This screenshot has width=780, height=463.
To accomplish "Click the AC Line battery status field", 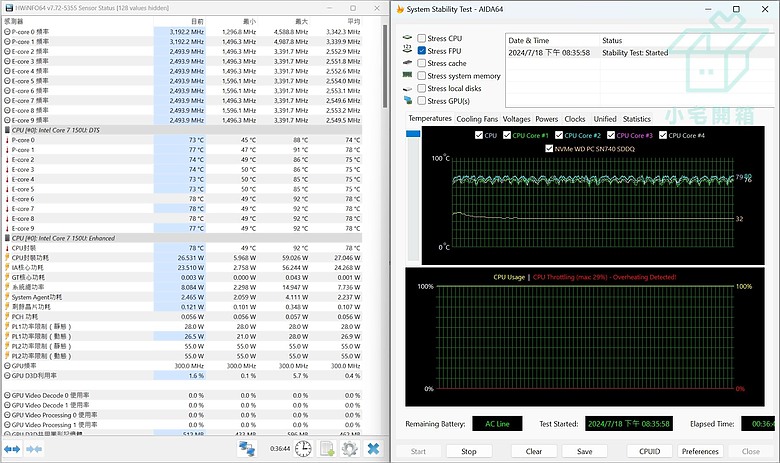I will 497,424.
